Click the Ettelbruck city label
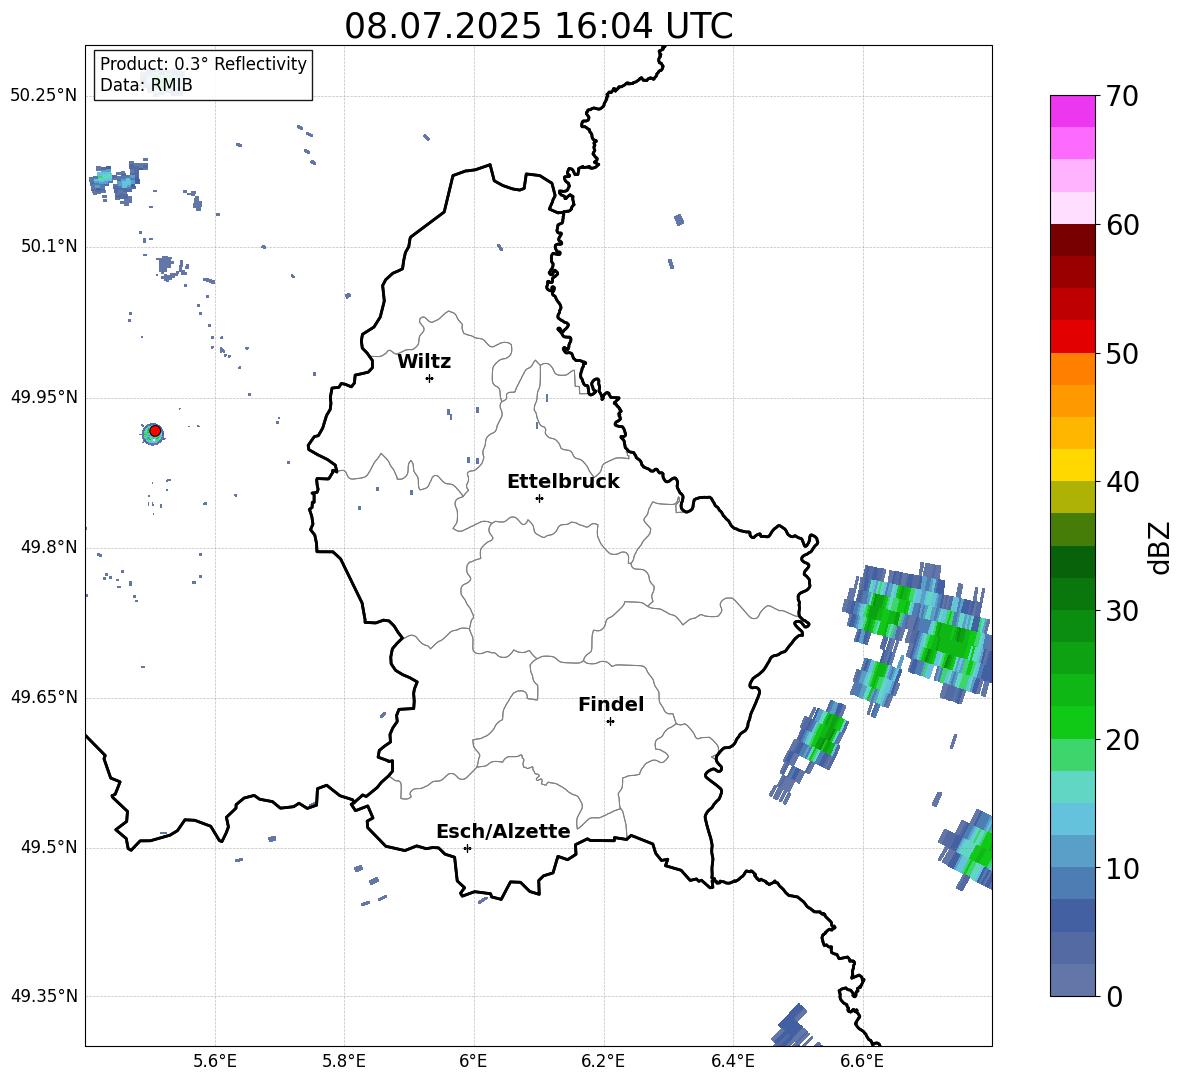Screen dimensions: 1184x1081 563,482
